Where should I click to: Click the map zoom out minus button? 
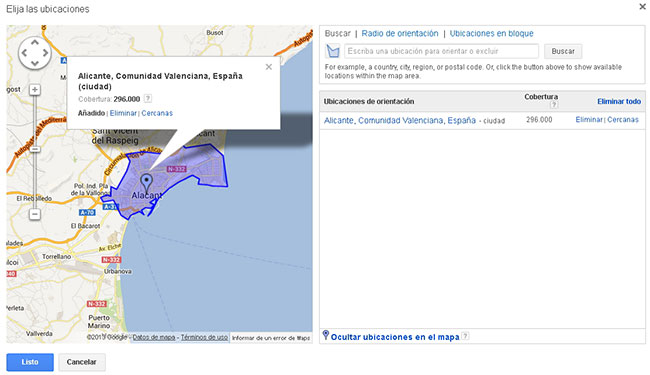click(x=35, y=214)
